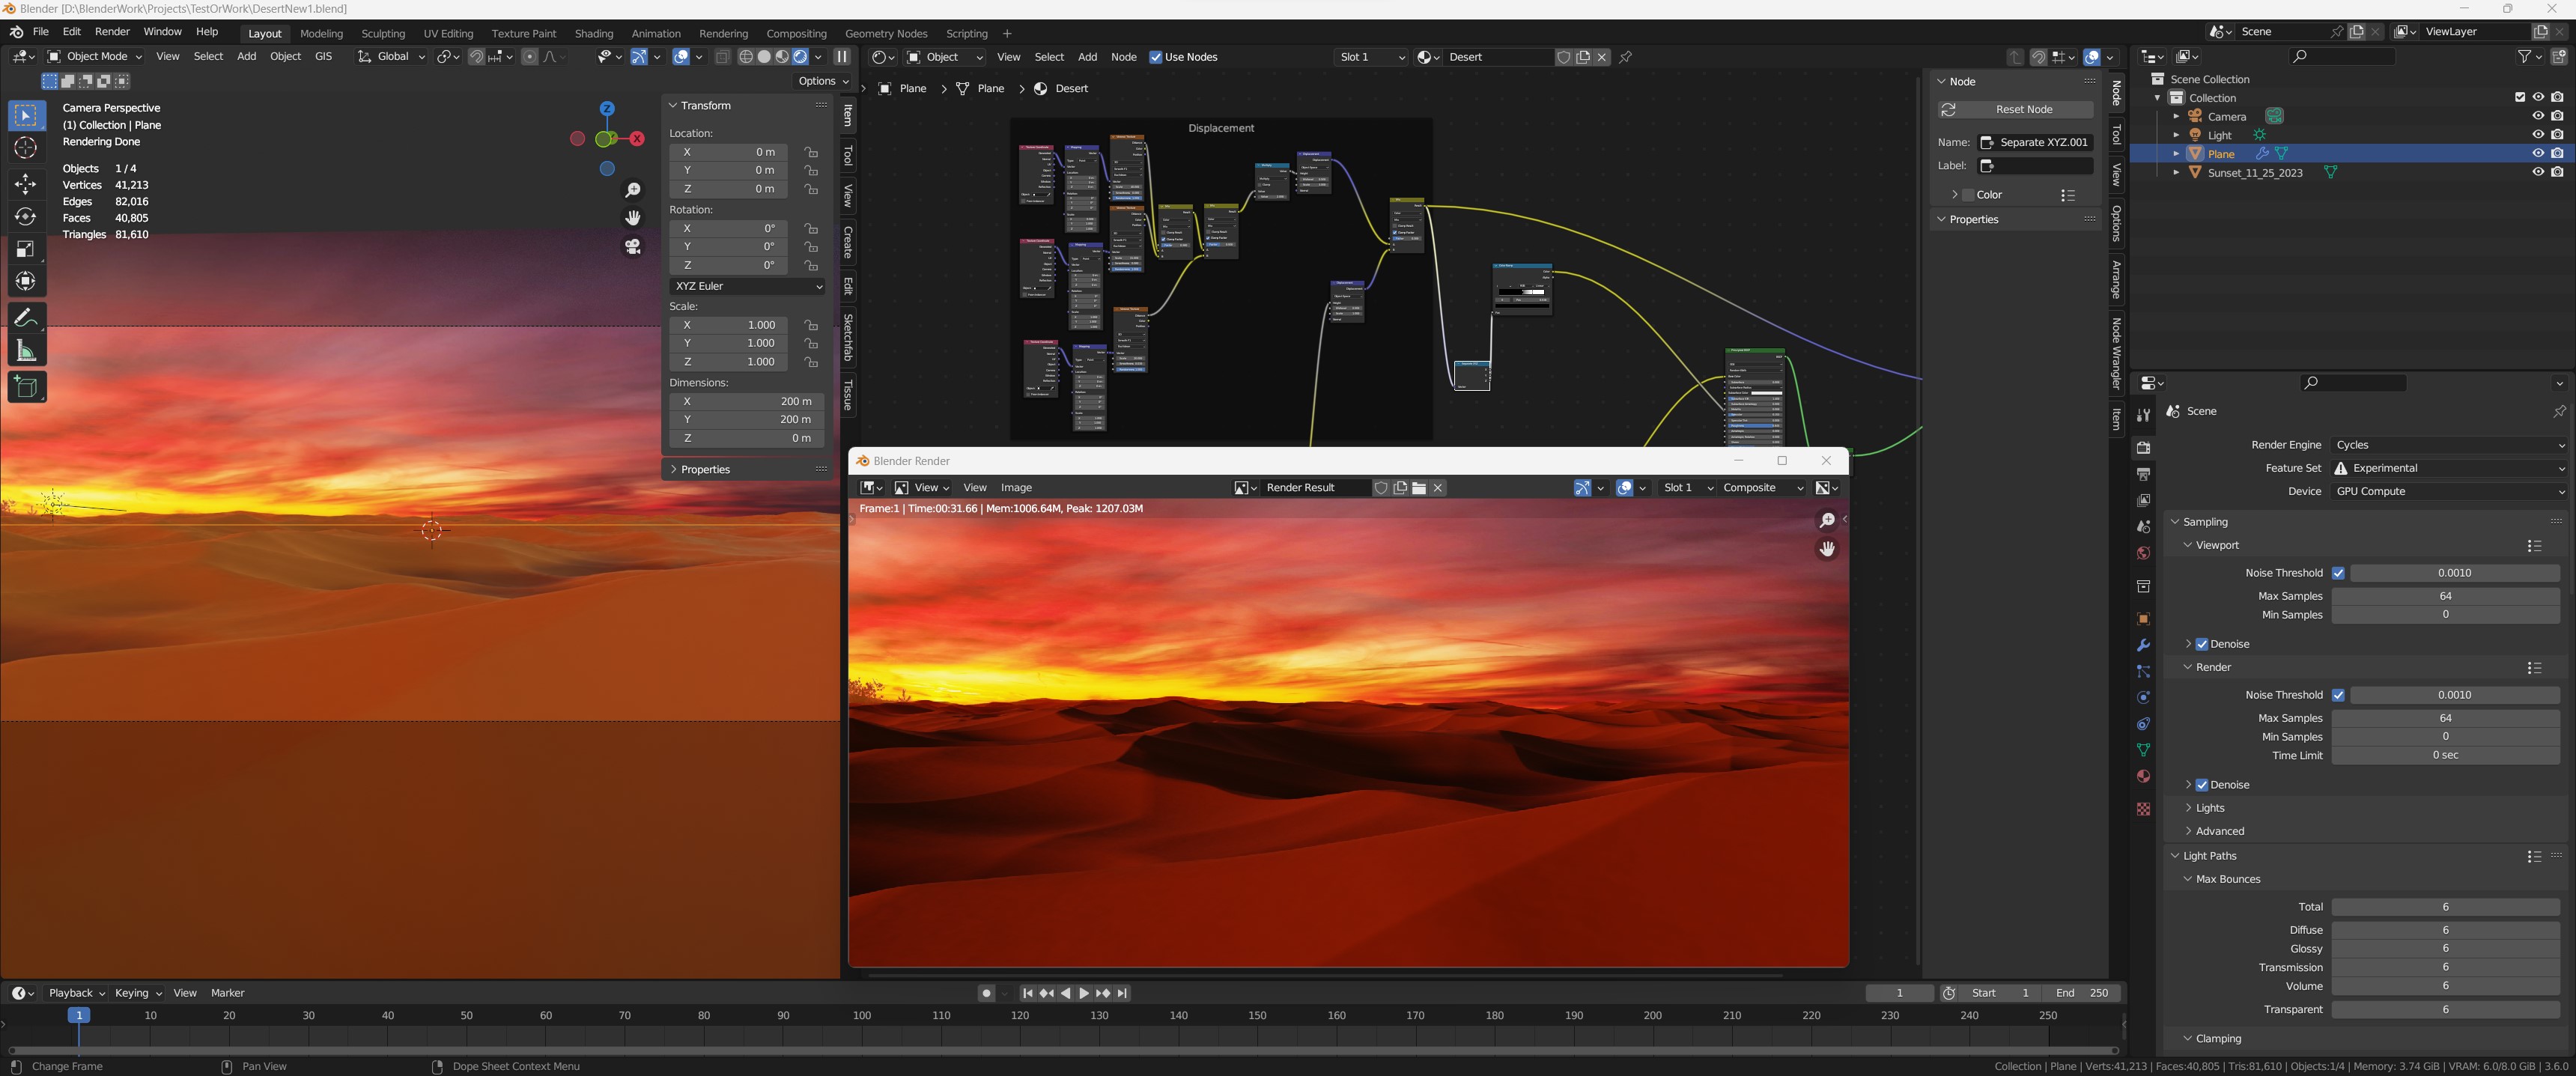Open the Window menu
Viewport: 2576px width, 1076px height.
tap(162, 32)
